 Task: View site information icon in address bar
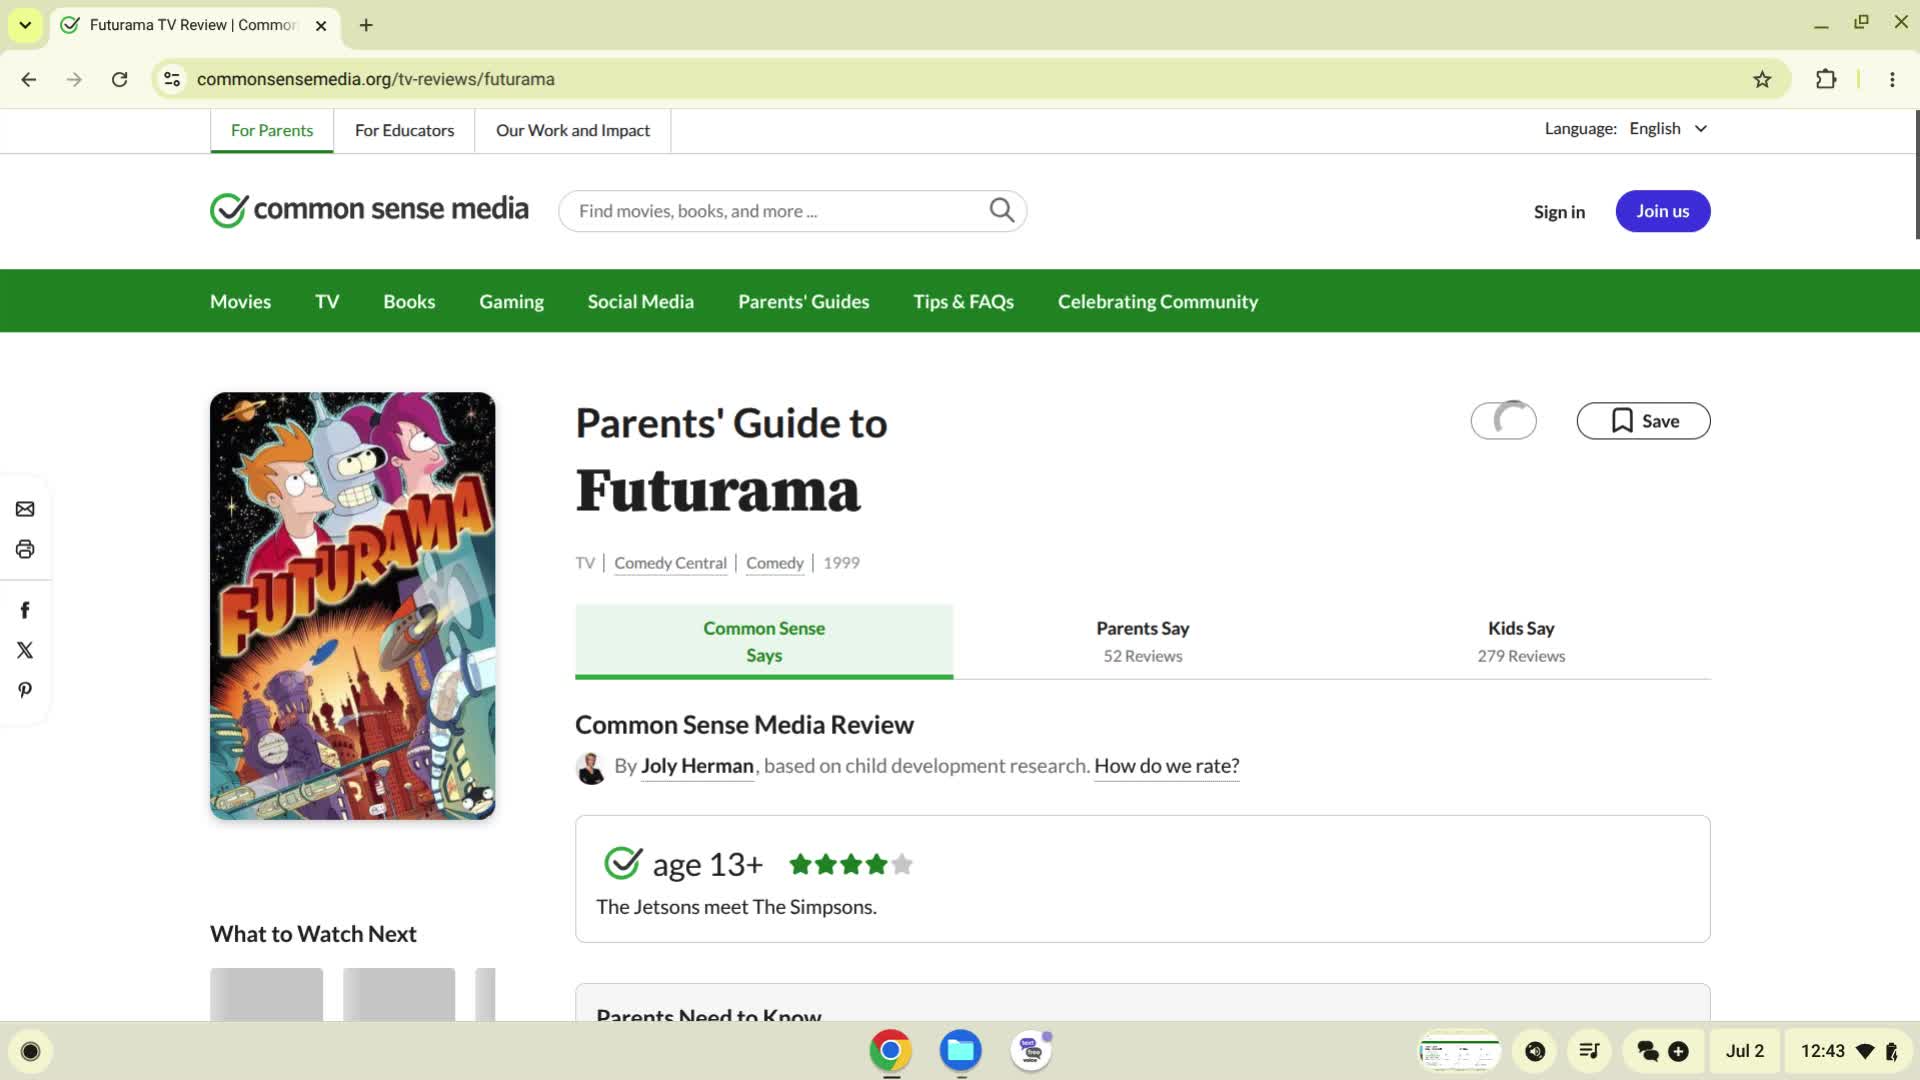tap(172, 79)
